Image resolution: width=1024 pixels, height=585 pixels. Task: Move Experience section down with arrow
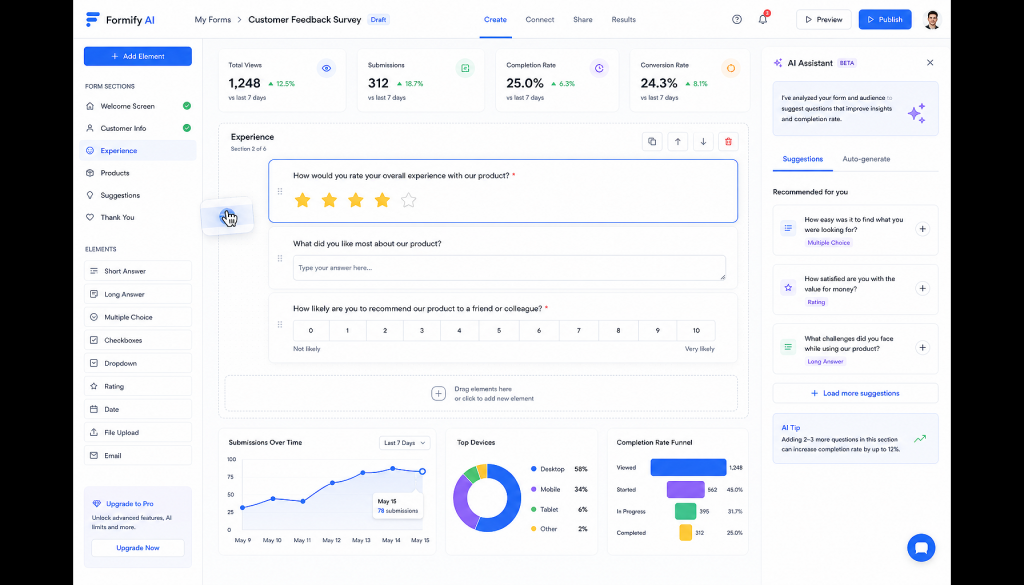click(703, 142)
